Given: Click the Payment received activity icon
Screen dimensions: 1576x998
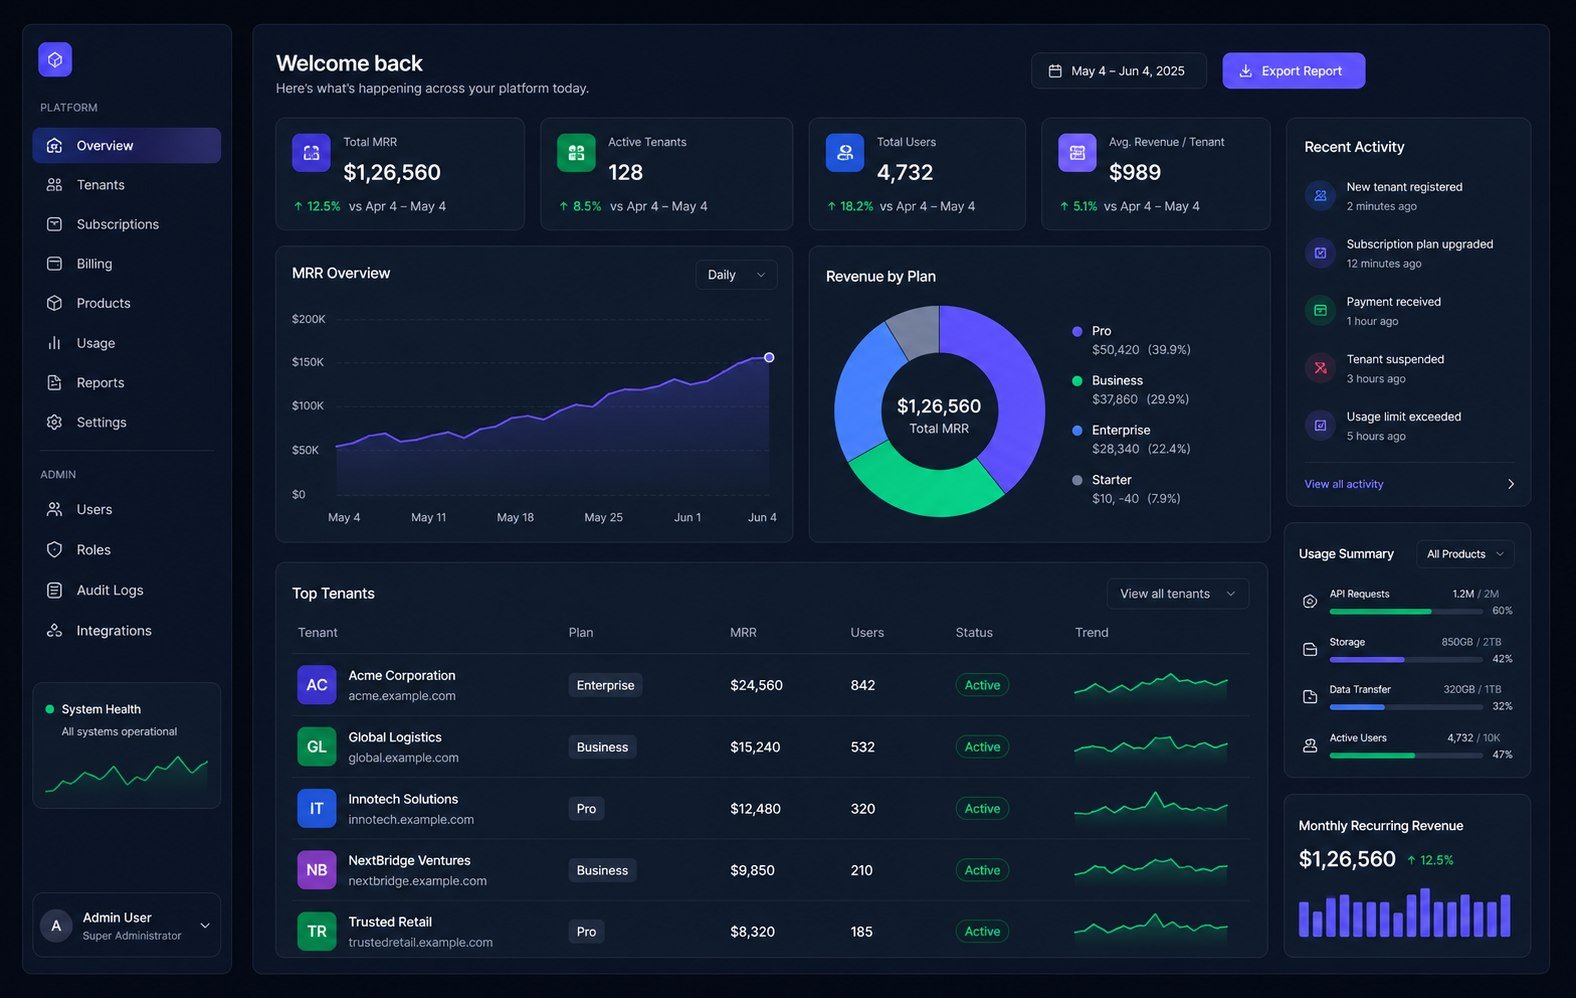Looking at the screenshot, I should [x=1320, y=311].
